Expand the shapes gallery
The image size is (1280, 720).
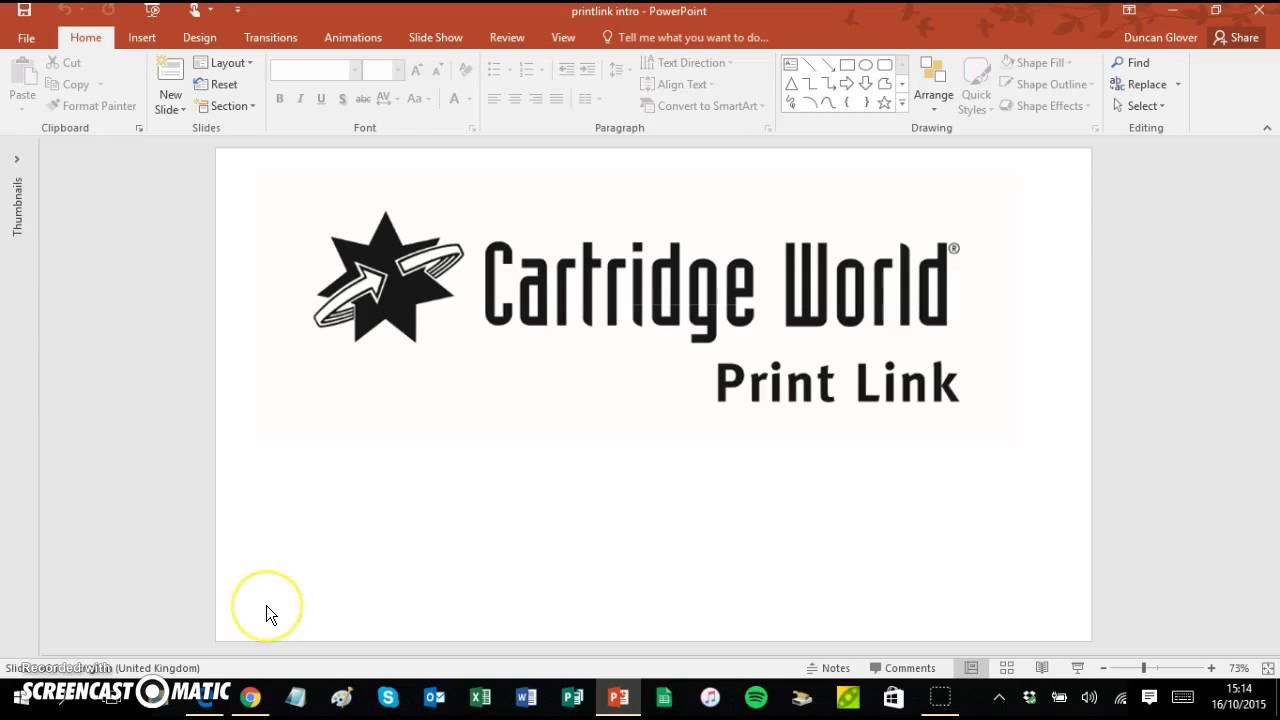point(902,103)
